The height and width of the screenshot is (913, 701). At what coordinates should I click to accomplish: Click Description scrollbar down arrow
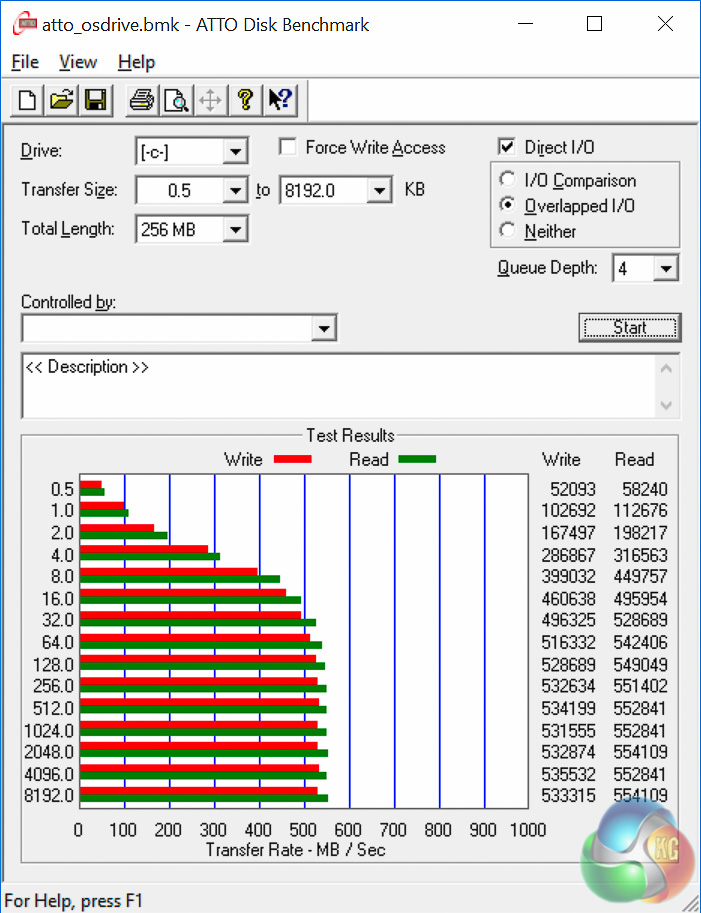point(667,405)
